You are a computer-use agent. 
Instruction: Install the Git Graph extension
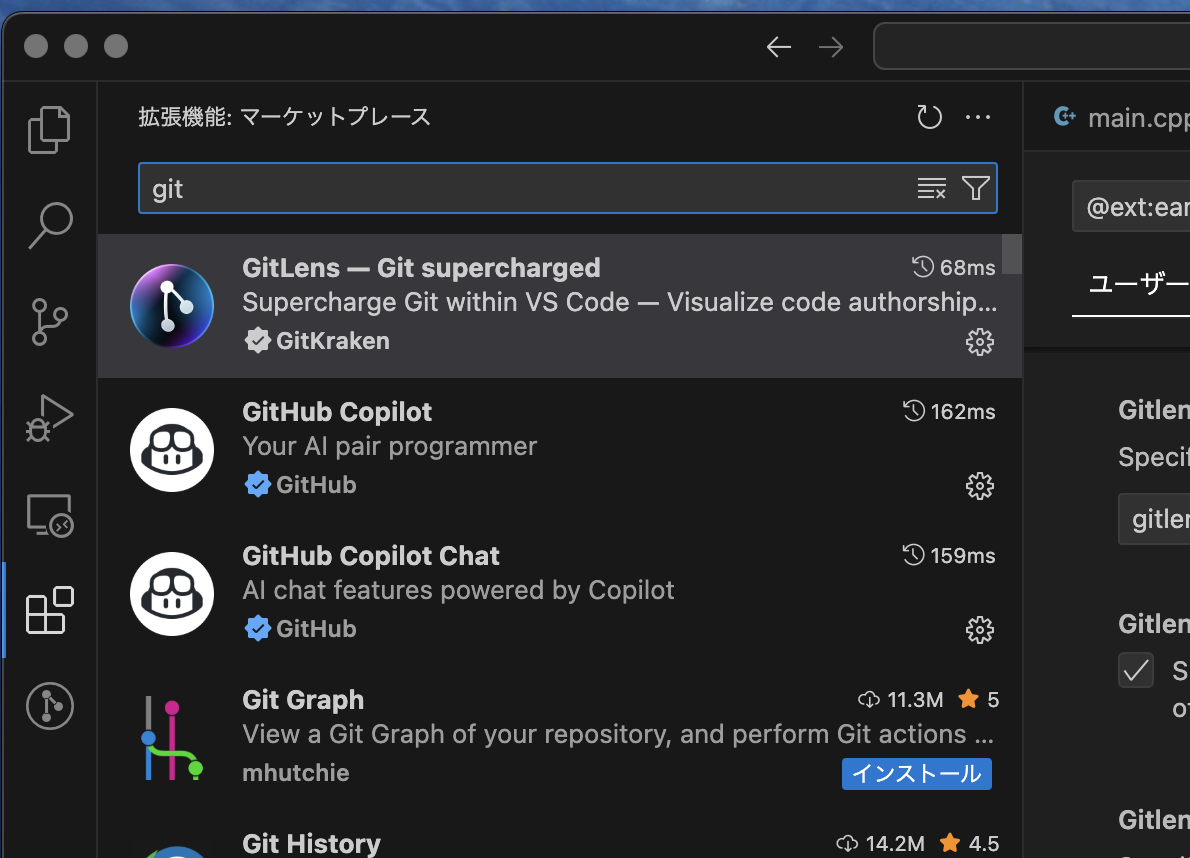point(917,774)
